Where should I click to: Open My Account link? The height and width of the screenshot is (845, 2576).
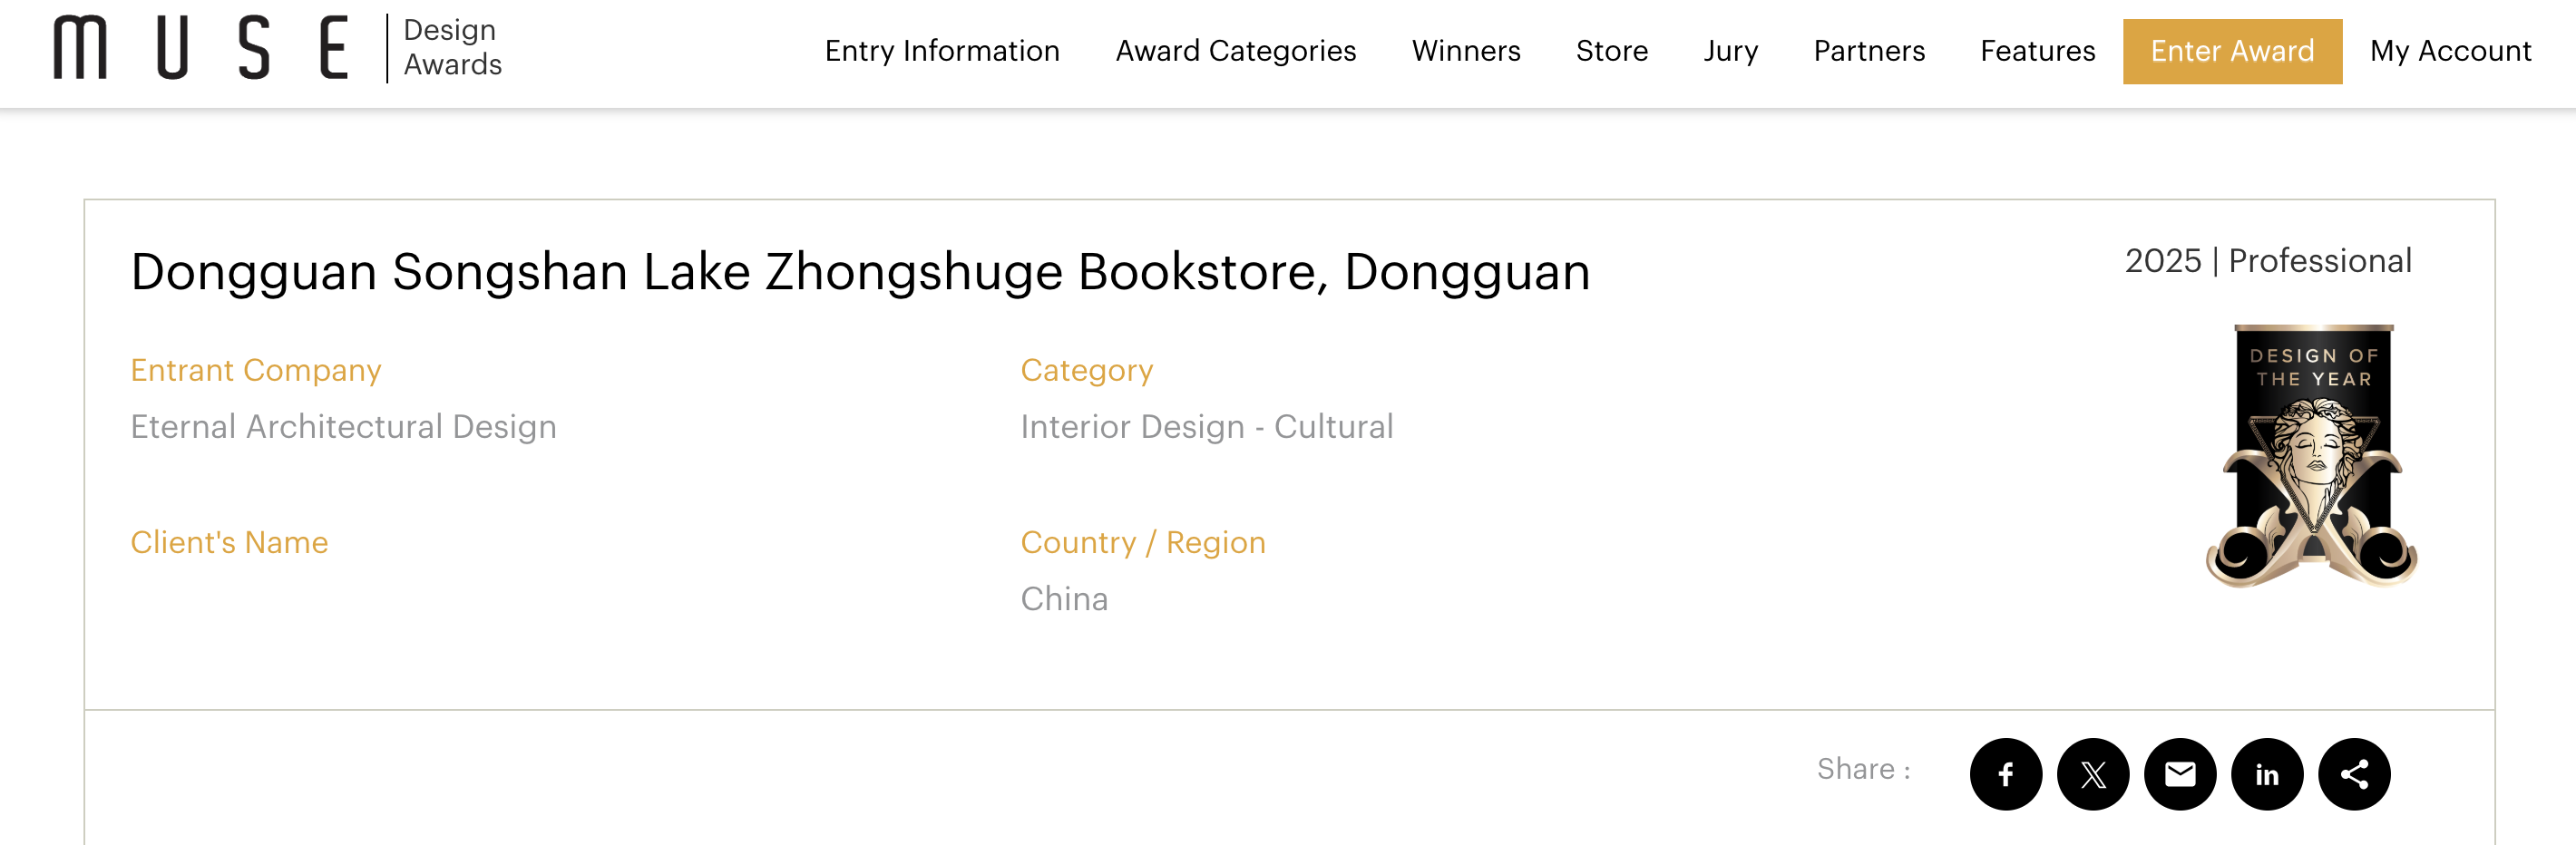pos(2450,51)
